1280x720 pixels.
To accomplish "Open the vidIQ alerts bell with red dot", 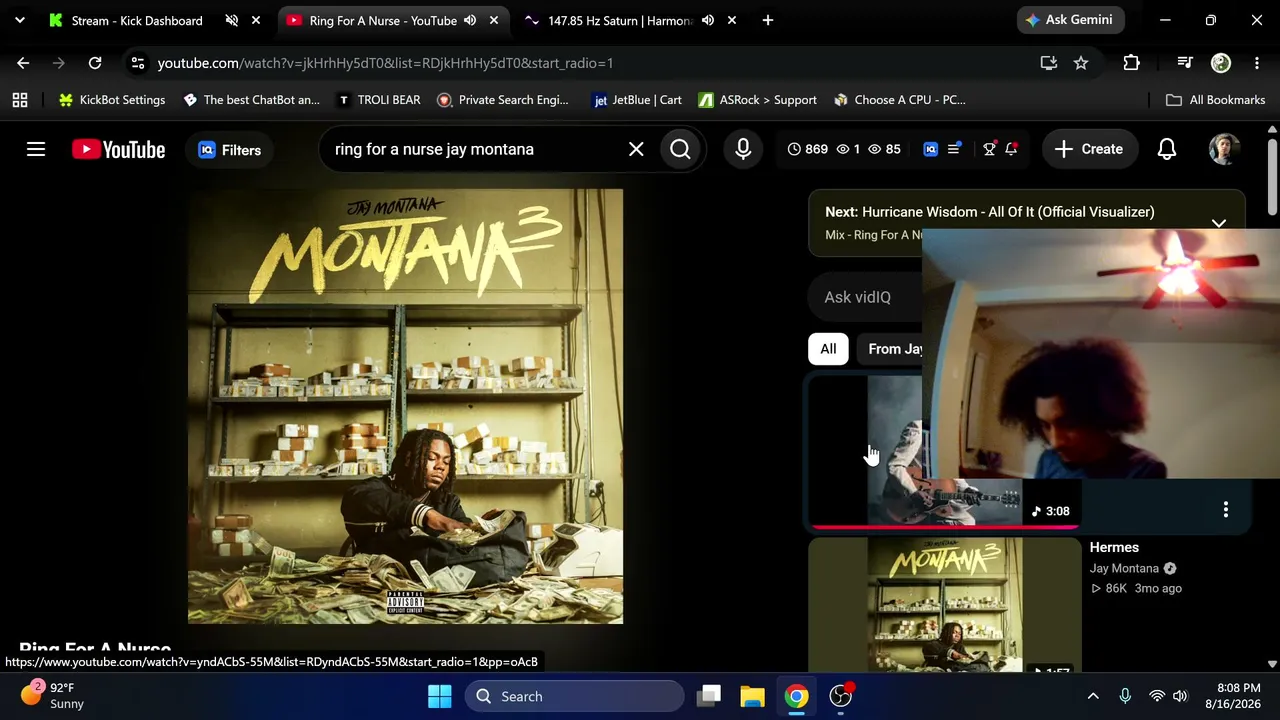I will click(1012, 149).
